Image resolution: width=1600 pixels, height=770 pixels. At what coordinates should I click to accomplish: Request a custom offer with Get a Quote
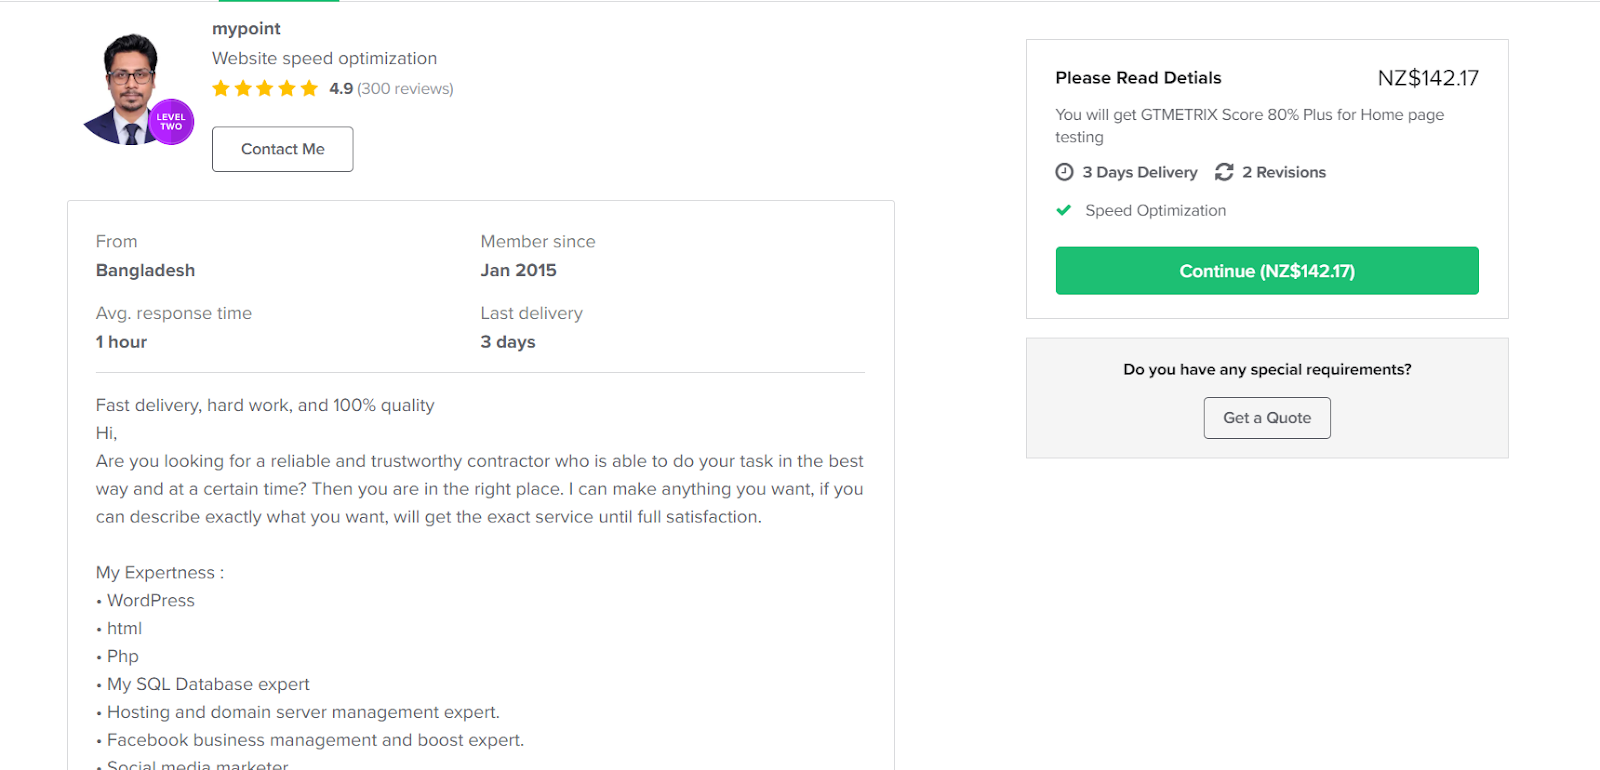pyautogui.click(x=1267, y=418)
